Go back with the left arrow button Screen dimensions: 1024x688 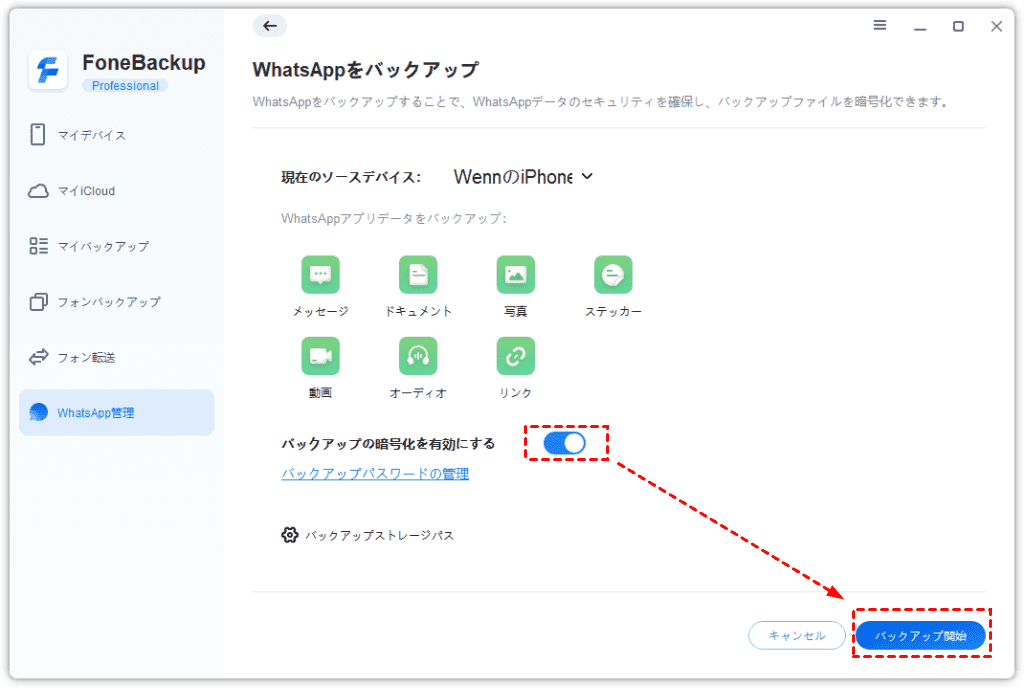[x=270, y=26]
